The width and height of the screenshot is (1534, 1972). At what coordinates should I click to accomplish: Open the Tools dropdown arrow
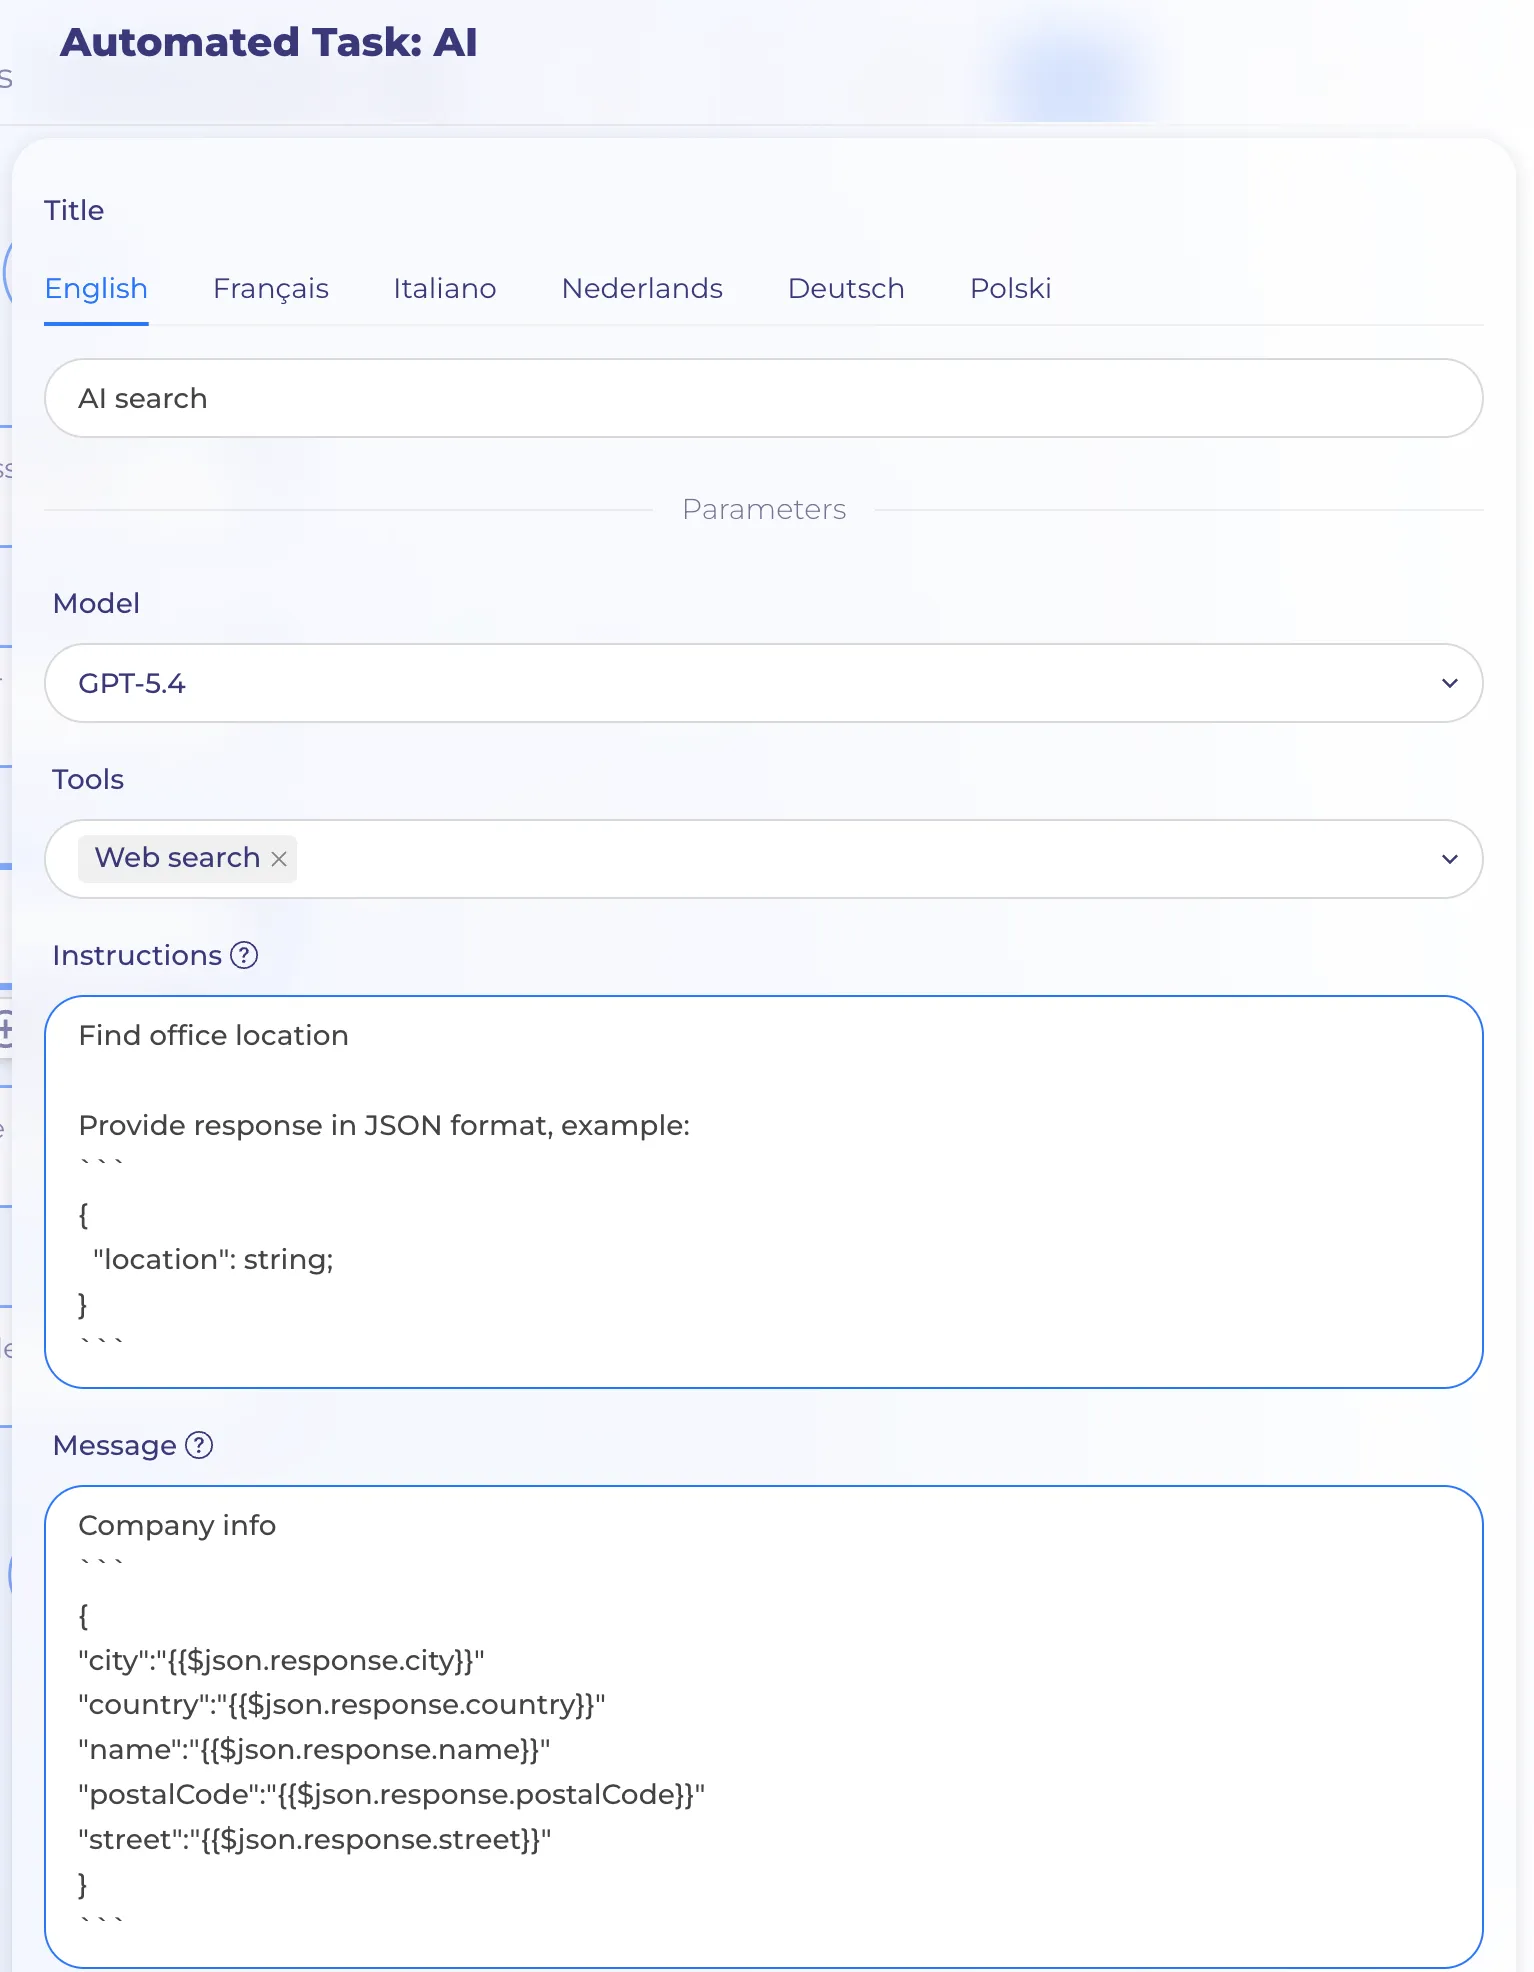pos(1450,859)
